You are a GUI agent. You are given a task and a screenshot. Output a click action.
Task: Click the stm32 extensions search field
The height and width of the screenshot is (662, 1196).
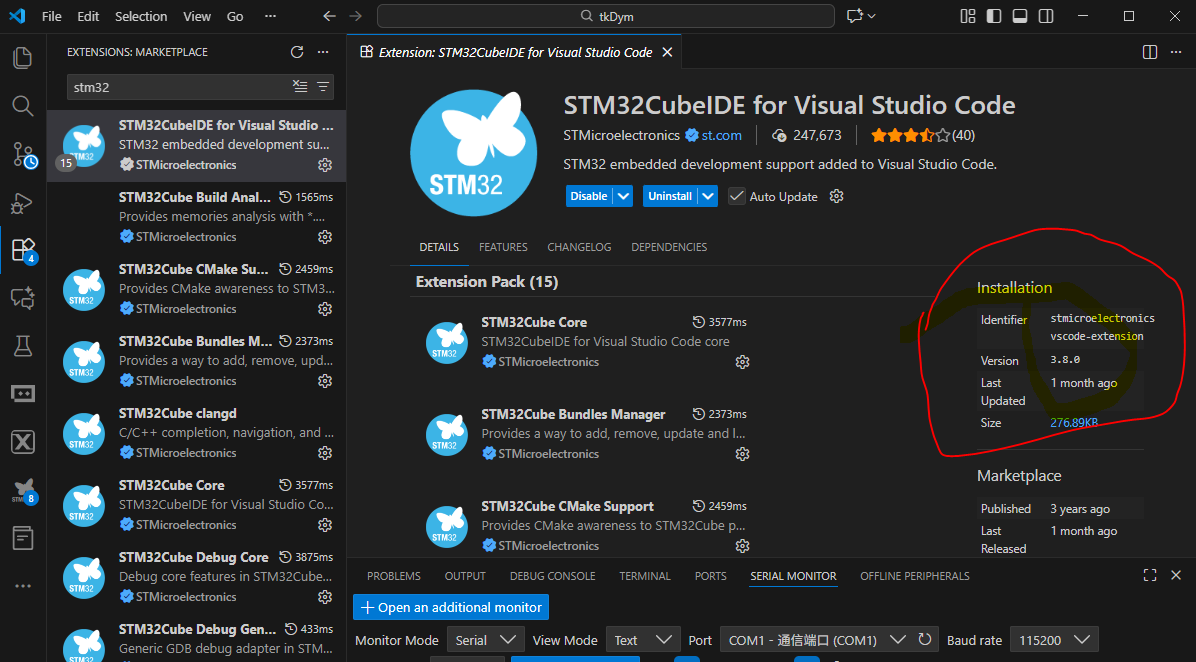(x=175, y=87)
